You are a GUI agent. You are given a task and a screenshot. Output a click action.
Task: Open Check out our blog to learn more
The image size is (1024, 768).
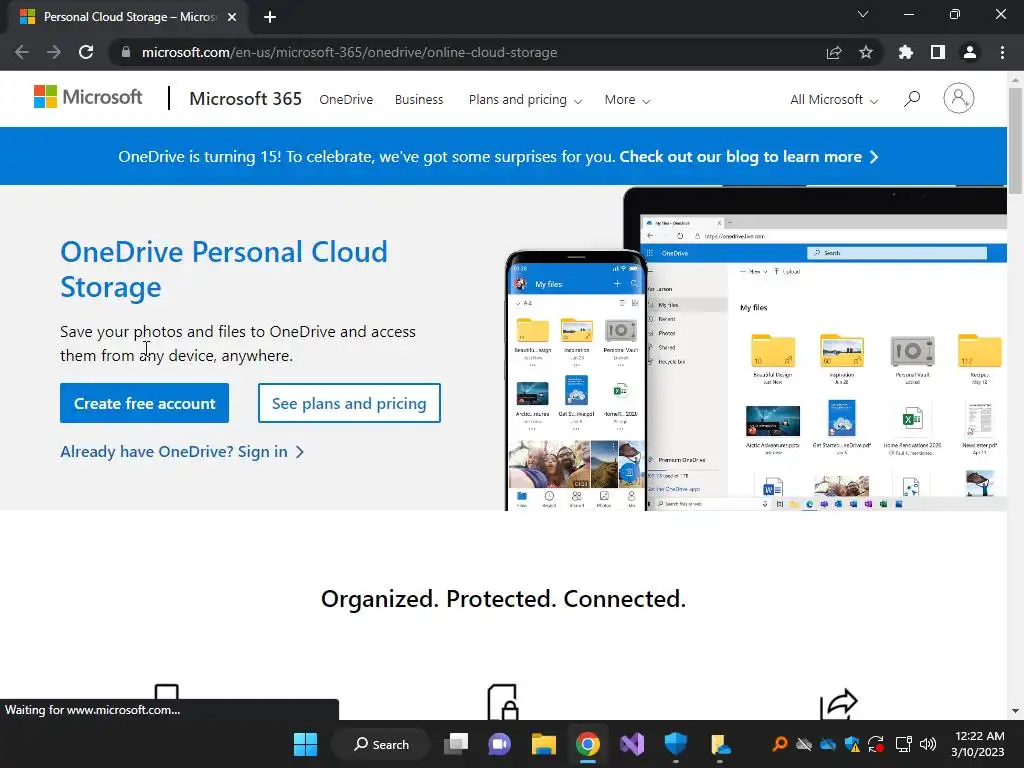pyautogui.click(x=748, y=157)
